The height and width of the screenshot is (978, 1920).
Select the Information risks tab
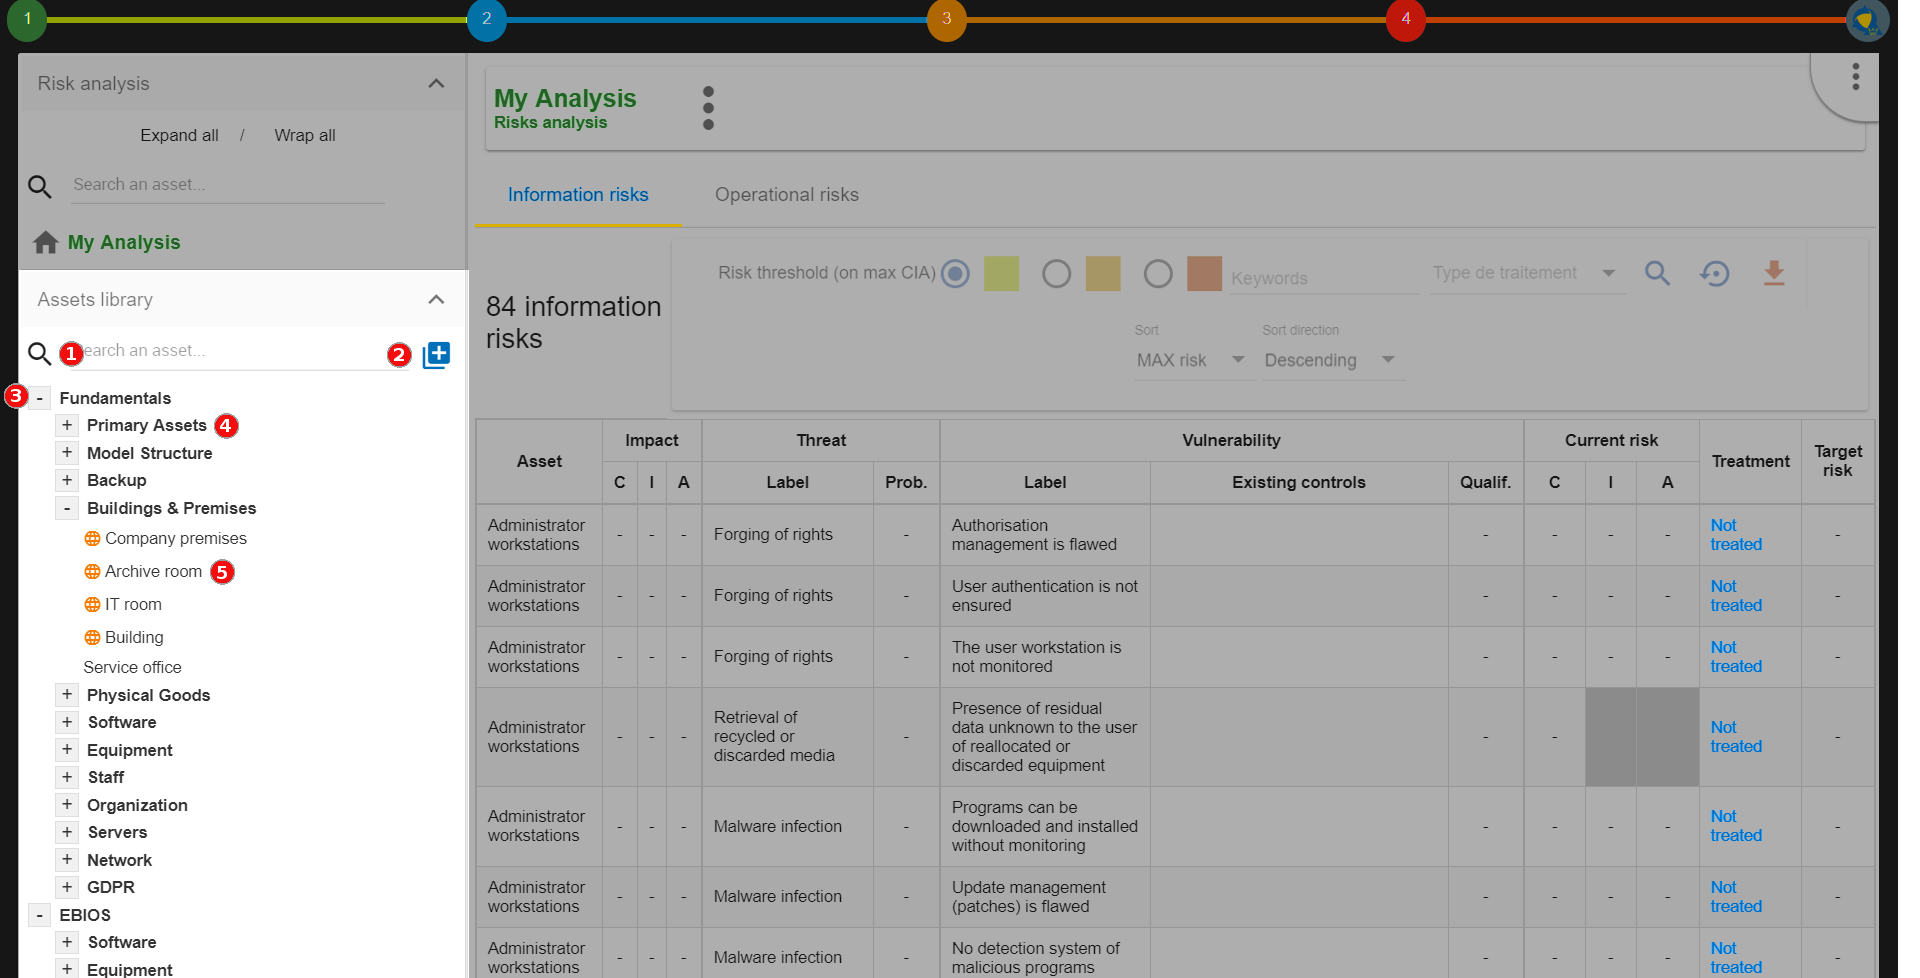pos(577,195)
